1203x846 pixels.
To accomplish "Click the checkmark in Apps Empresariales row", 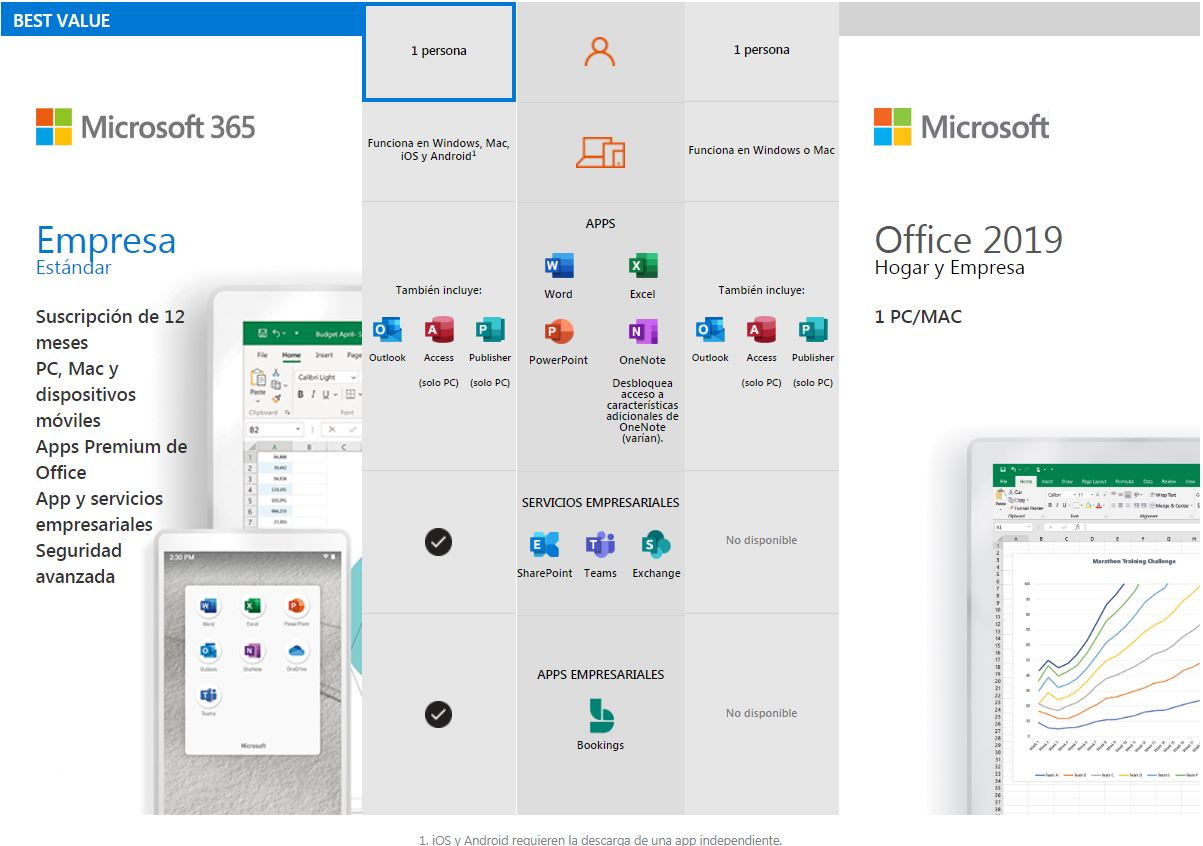I will pos(438,714).
